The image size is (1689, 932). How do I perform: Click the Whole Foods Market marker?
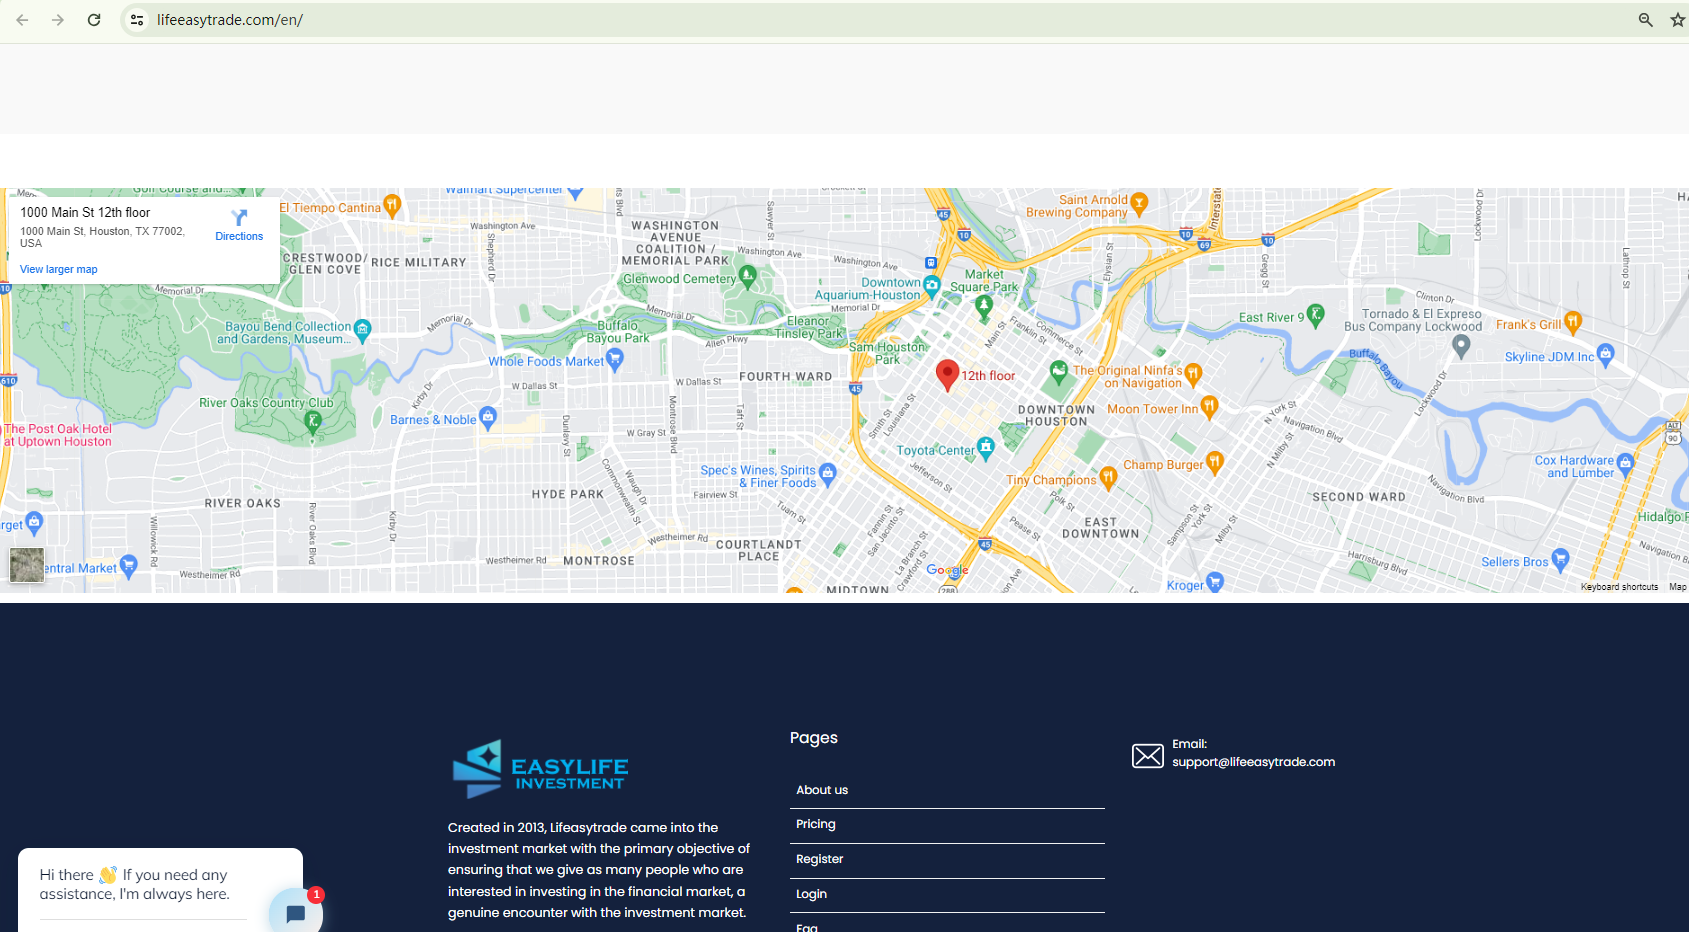pyautogui.click(x=615, y=360)
